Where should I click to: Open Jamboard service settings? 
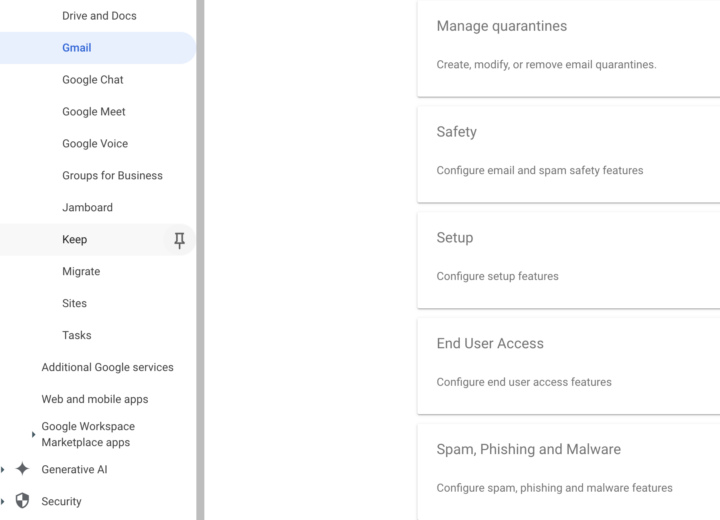click(87, 208)
